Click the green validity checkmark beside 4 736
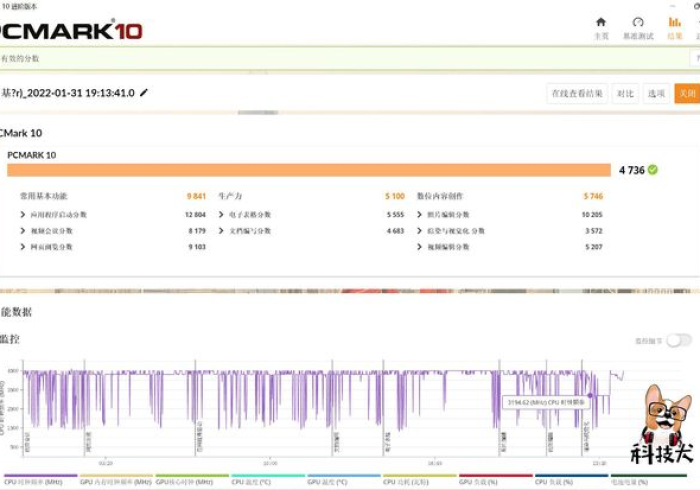The width and height of the screenshot is (700, 490). pyautogui.click(x=653, y=170)
